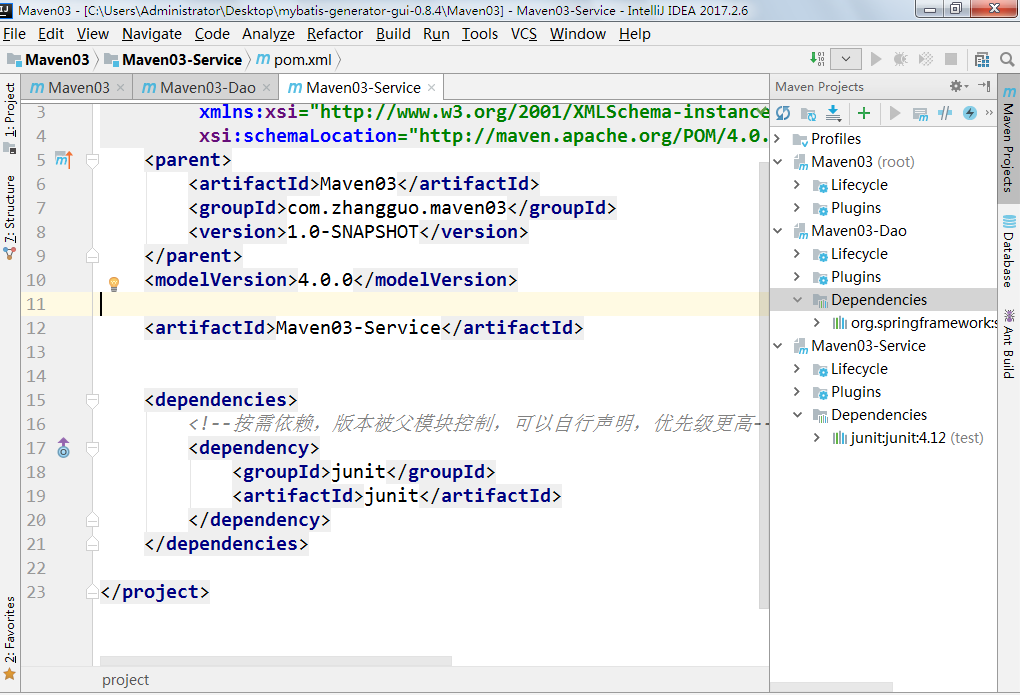
Task: Open the Project Structure icon
Action: tap(982, 60)
